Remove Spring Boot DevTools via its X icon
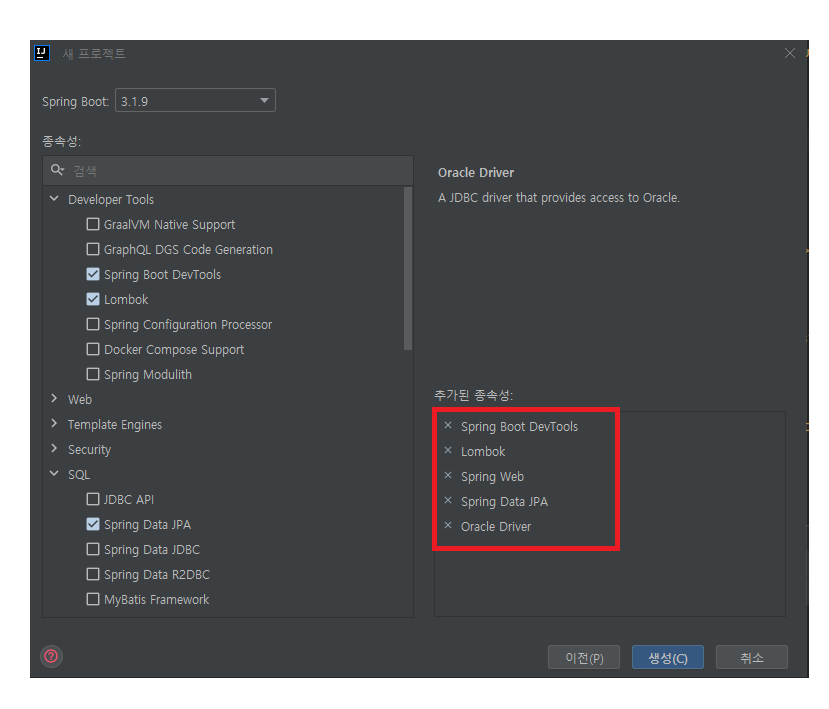 click(448, 426)
